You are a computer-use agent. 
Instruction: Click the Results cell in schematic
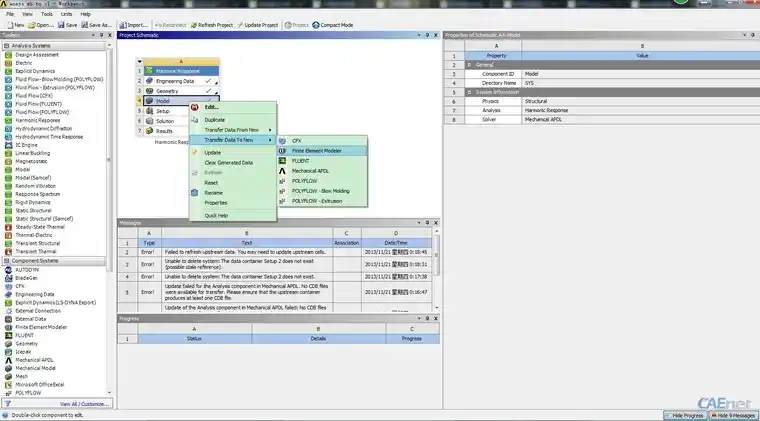click(166, 131)
